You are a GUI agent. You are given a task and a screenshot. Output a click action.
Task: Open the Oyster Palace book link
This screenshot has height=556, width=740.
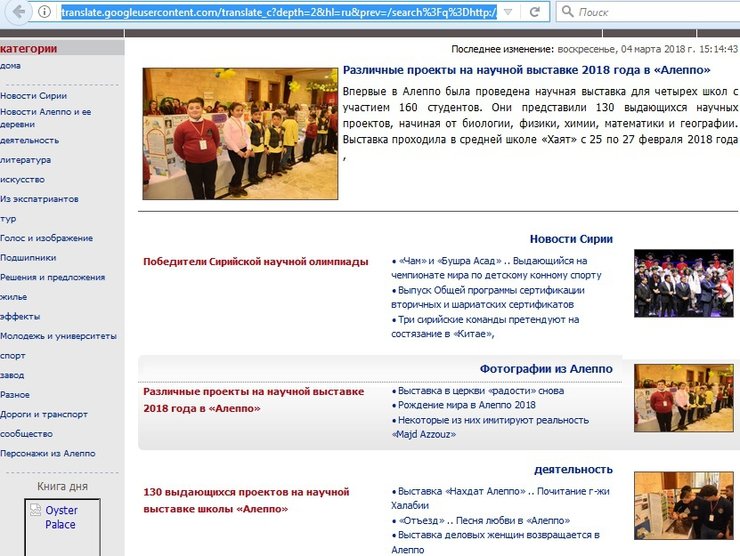61,517
